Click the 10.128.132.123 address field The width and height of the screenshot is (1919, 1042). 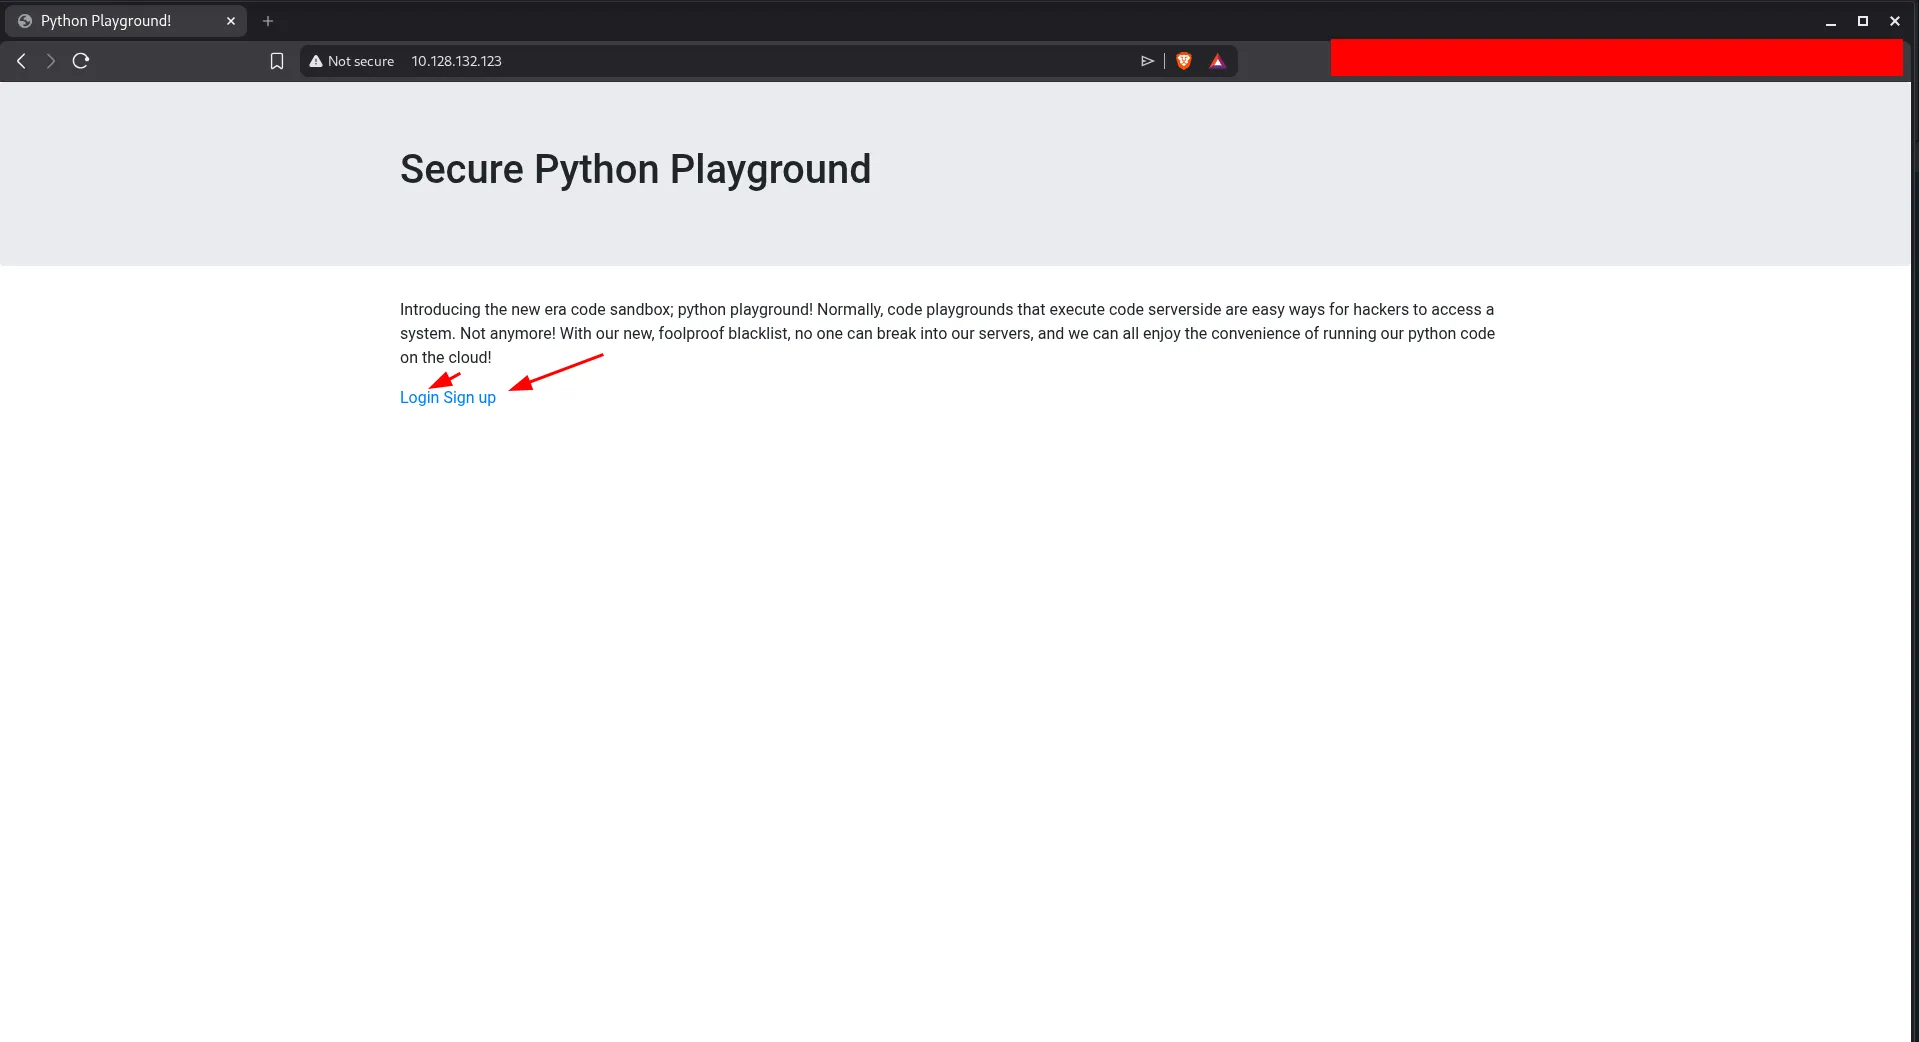click(x=457, y=61)
